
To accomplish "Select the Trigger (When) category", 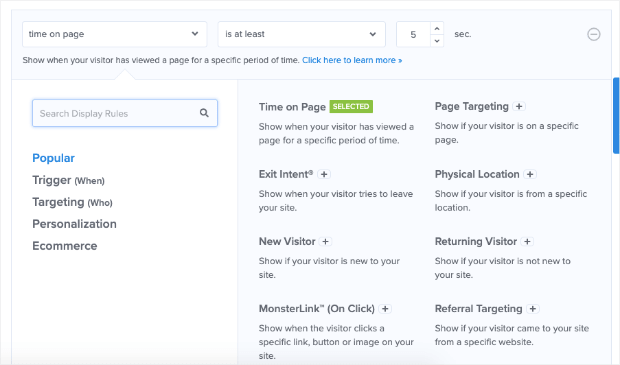I will coord(68,180).
